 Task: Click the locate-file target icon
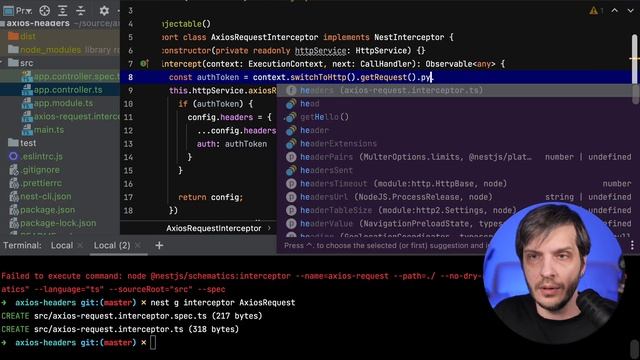[x=44, y=11]
